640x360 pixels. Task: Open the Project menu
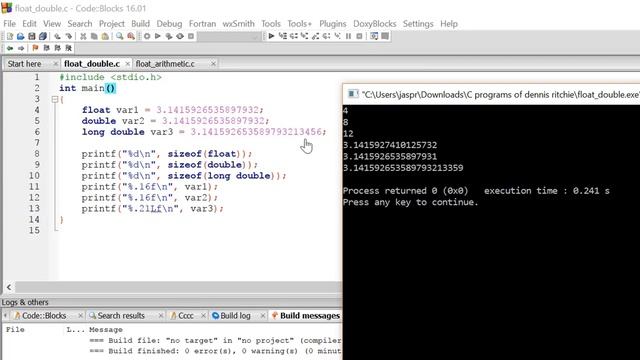coord(111,24)
